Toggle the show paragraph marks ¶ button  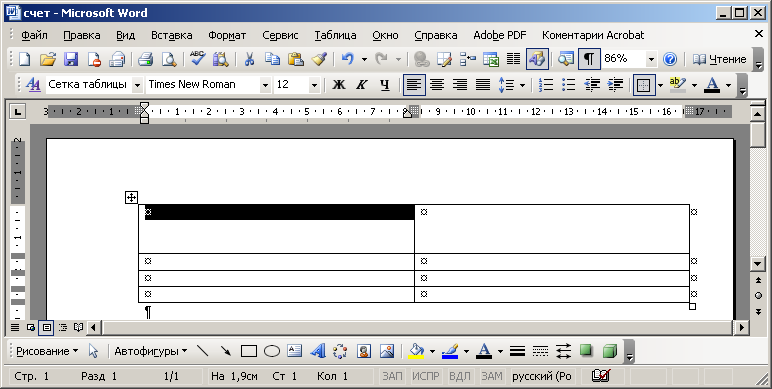(x=589, y=59)
